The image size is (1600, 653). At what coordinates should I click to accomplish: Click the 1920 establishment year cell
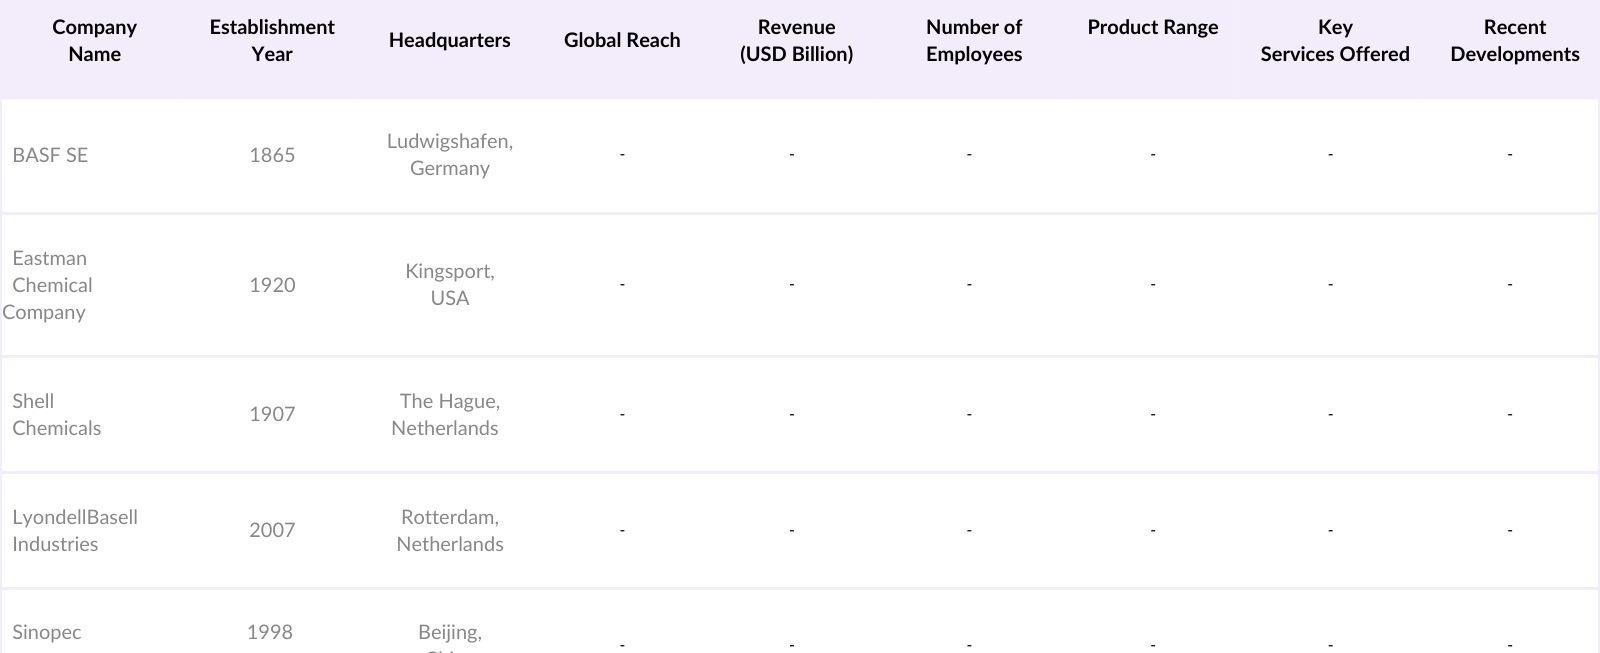point(272,285)
